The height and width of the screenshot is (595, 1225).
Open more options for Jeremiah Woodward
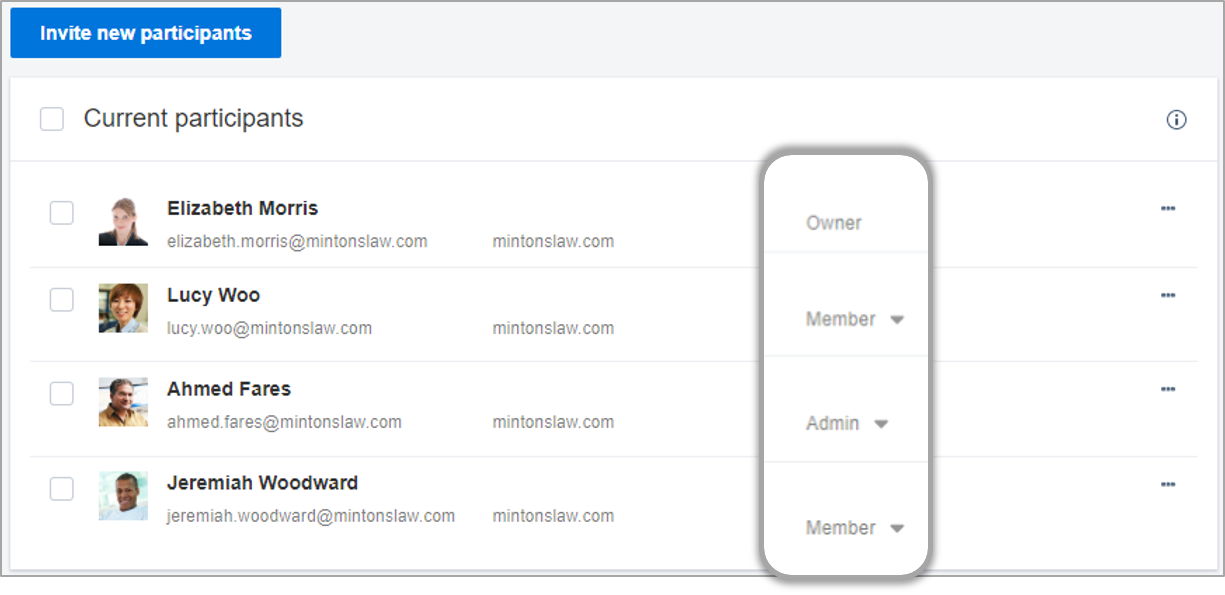click(x=1167, y=484)
